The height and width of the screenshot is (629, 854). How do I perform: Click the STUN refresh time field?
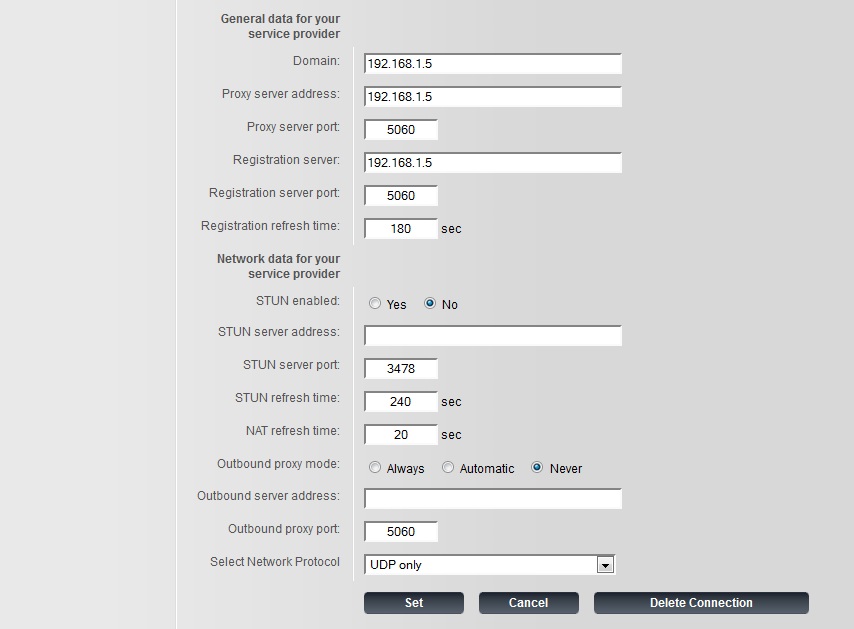(x=401, y=402)
